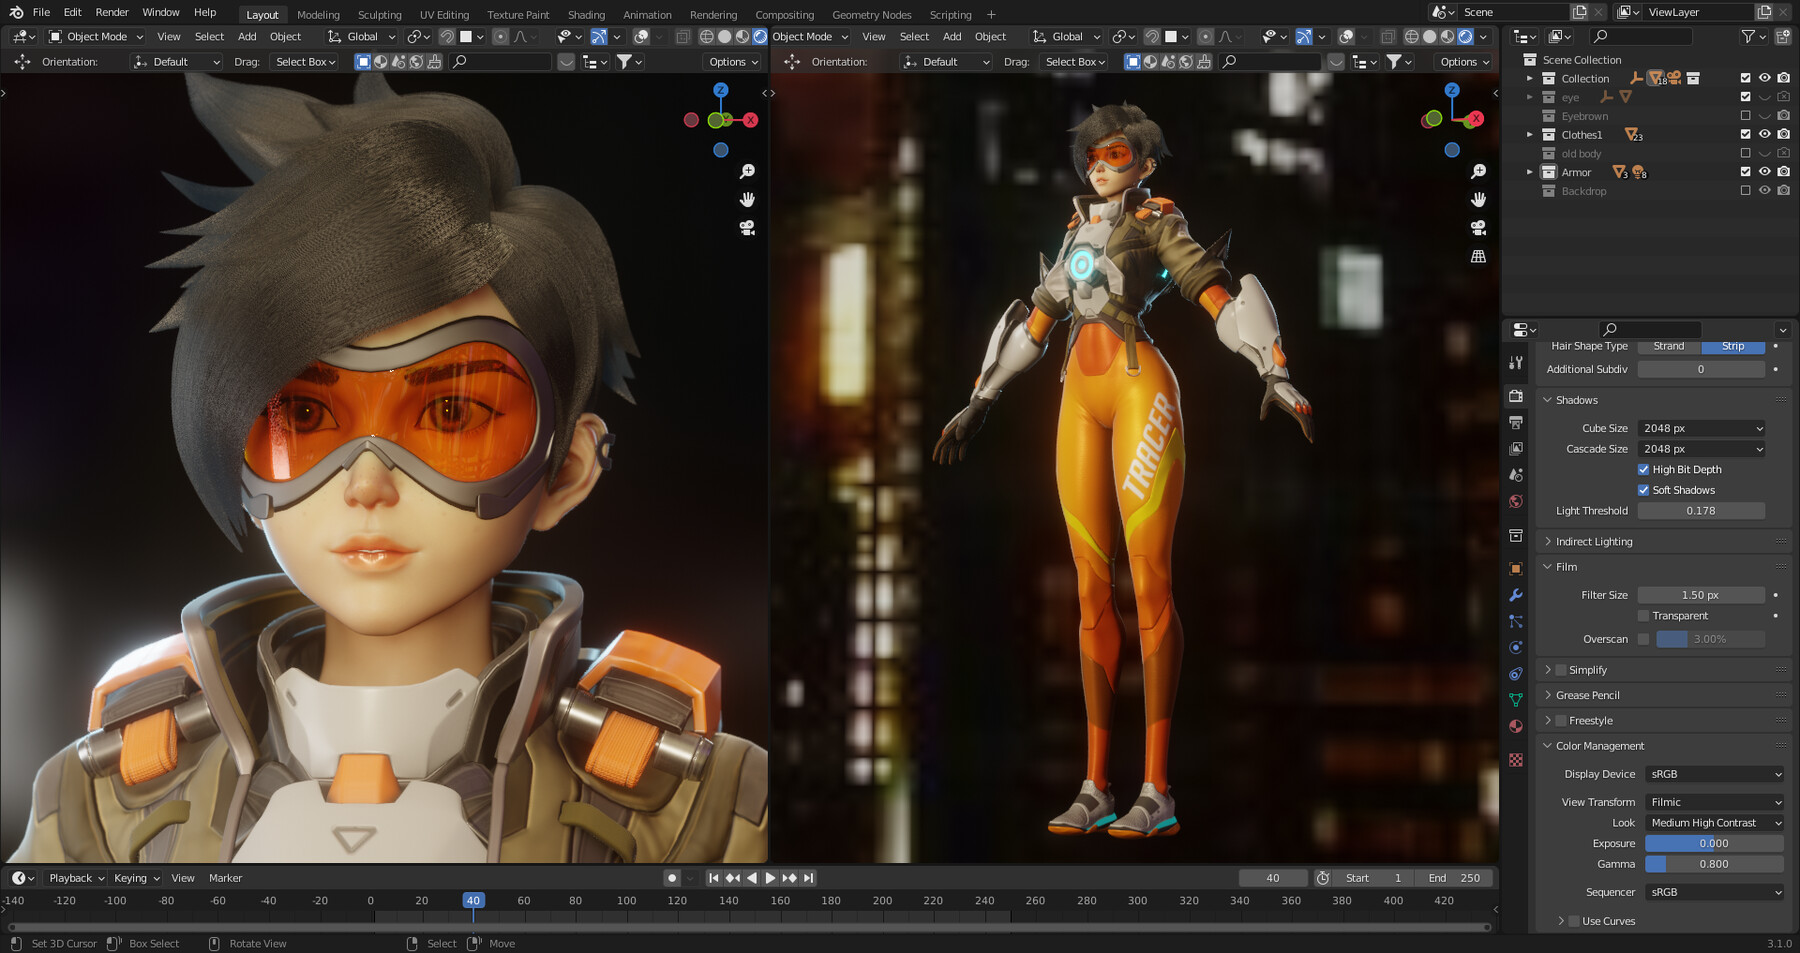Viewport: 1800px width, 953px height.
Task: Switch to the Geometry Nodes workspace tab
Action: point(871,14)
